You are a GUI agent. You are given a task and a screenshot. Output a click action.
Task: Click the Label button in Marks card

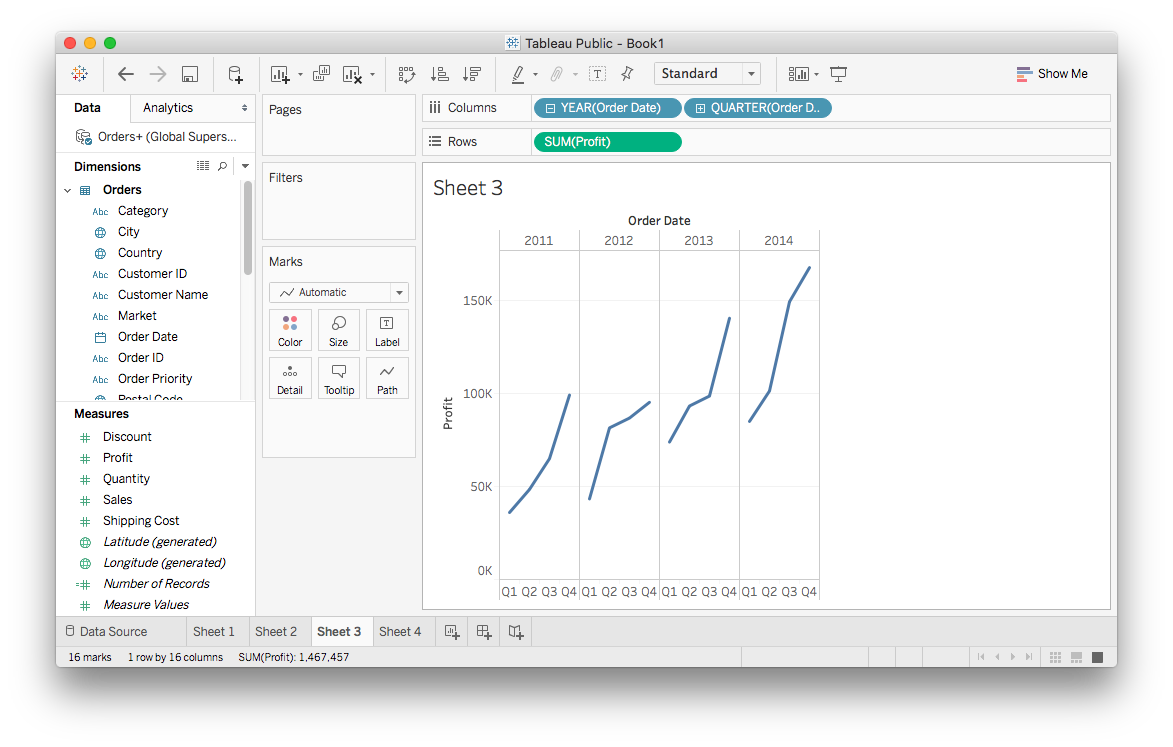tap(387, 330)
